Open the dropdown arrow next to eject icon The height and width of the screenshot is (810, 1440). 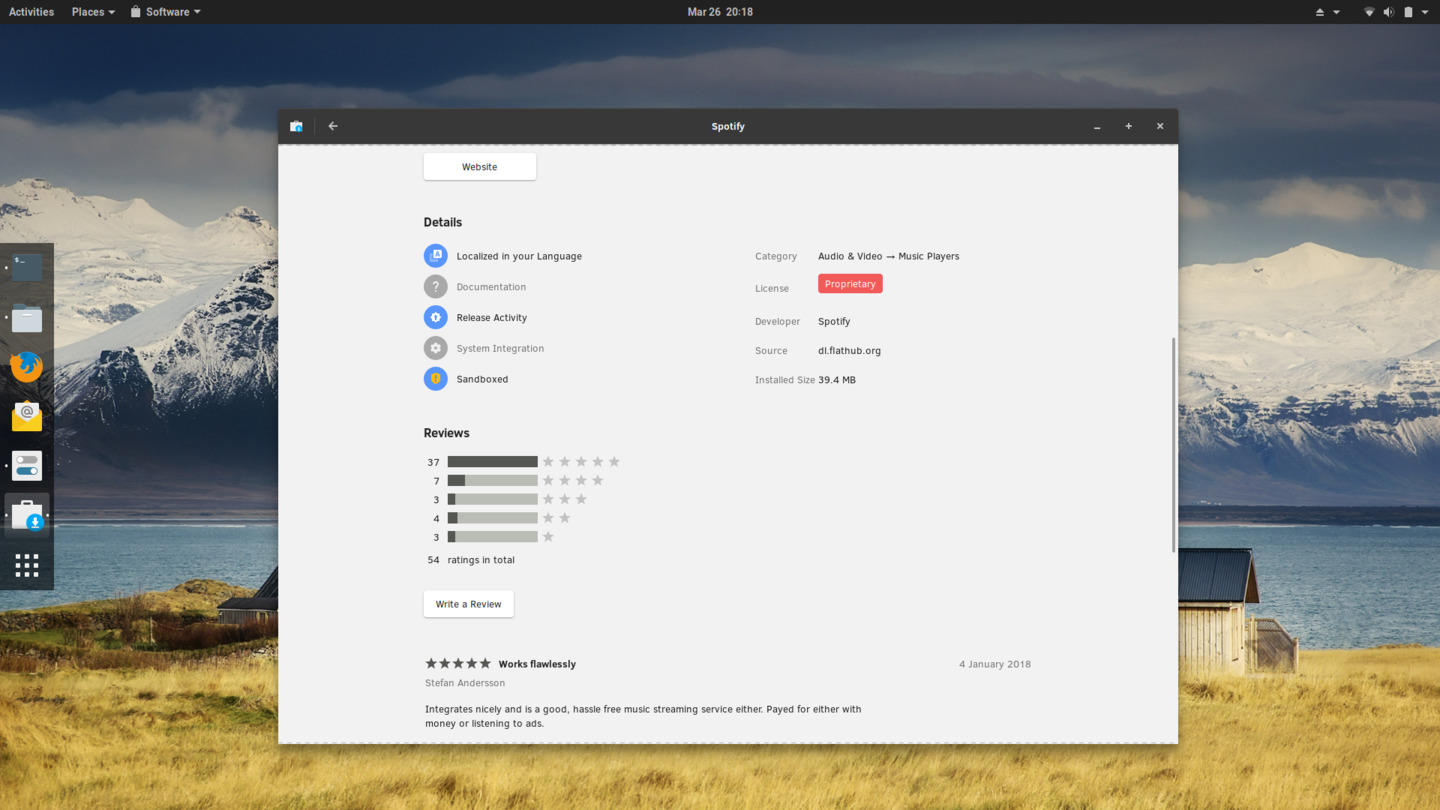pos(1336,12)
